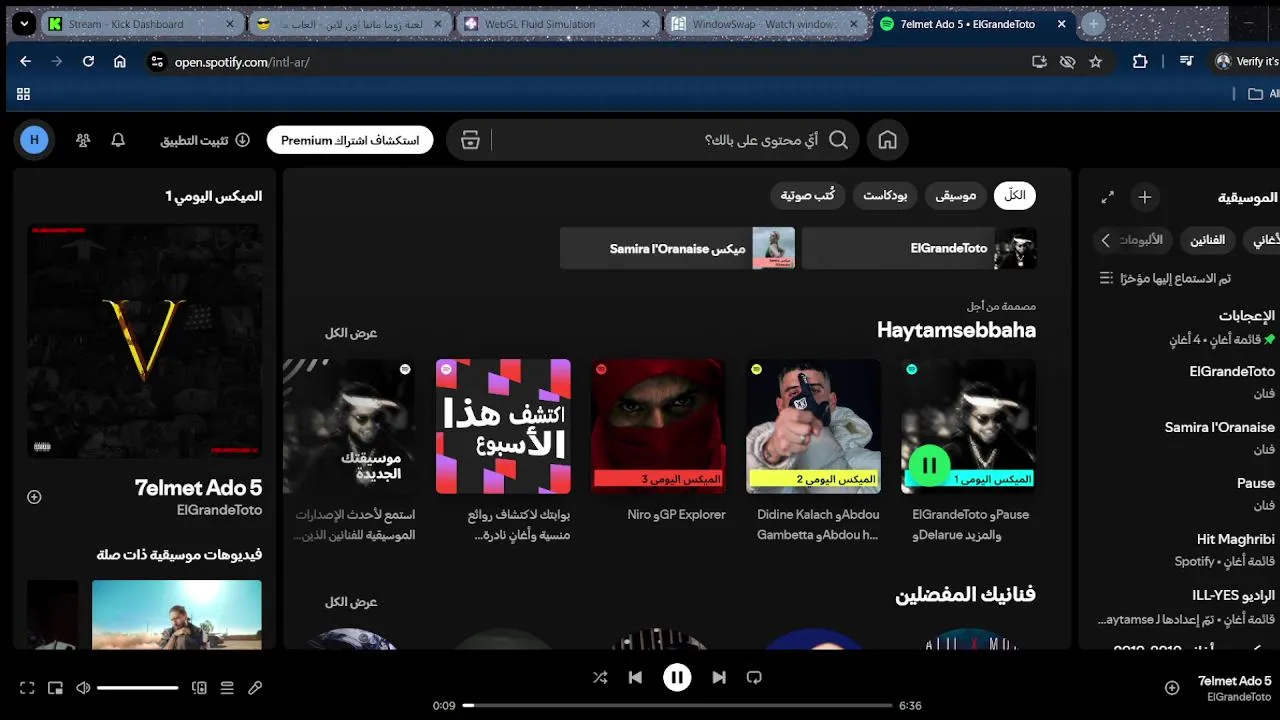Seek on the song progress bar
Screen dimensions: 1280x720
(677, 705)
